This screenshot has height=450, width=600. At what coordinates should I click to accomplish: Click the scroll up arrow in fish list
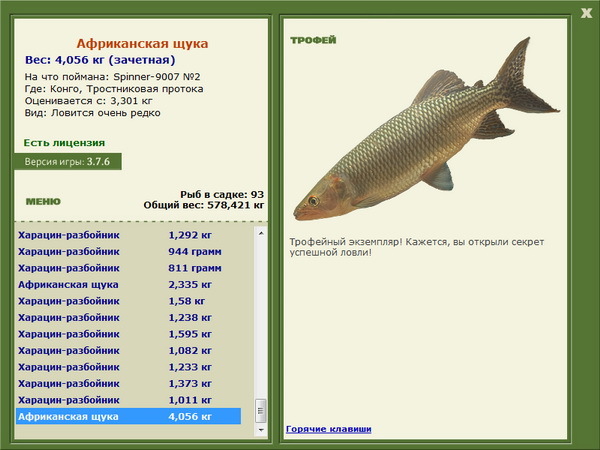pyautogui.click(x=261, y=233)
